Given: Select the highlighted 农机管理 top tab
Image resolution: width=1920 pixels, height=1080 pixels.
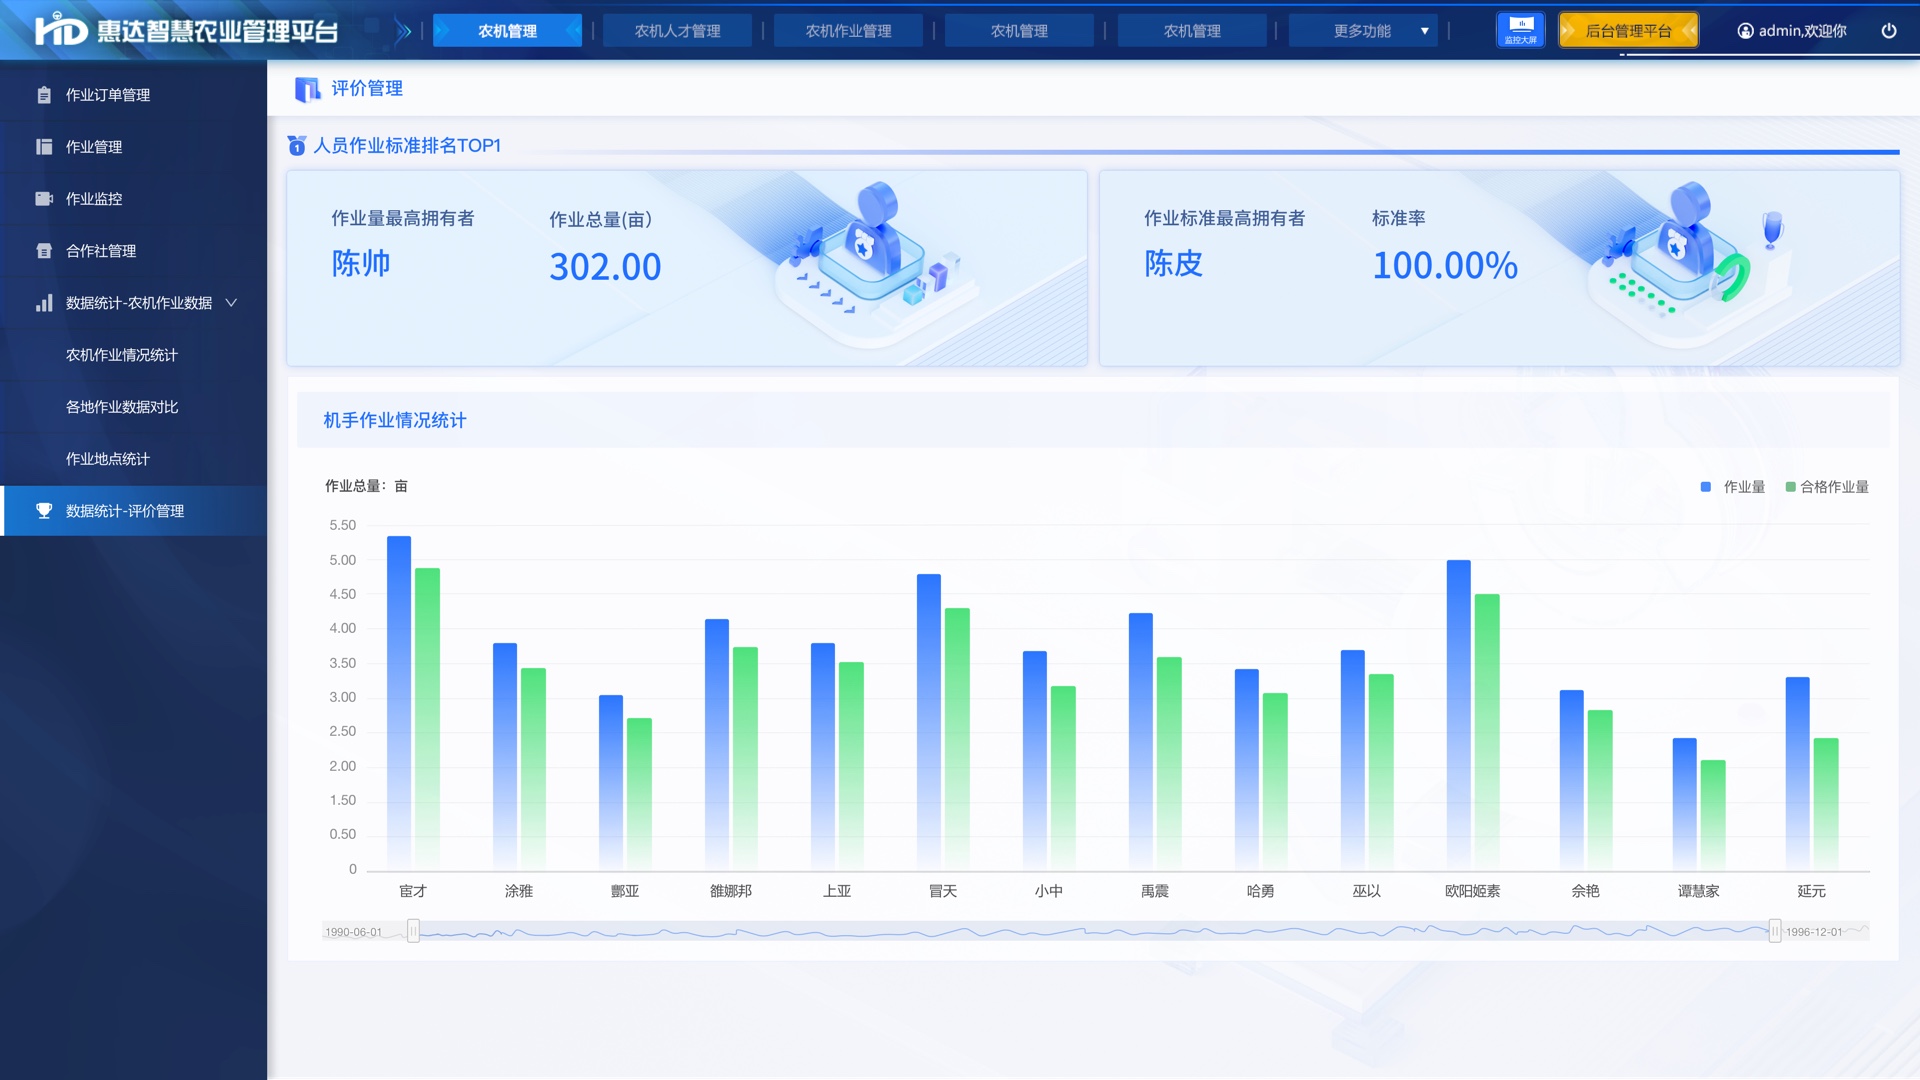Looking at the screenshot, I should coord(507,31).
